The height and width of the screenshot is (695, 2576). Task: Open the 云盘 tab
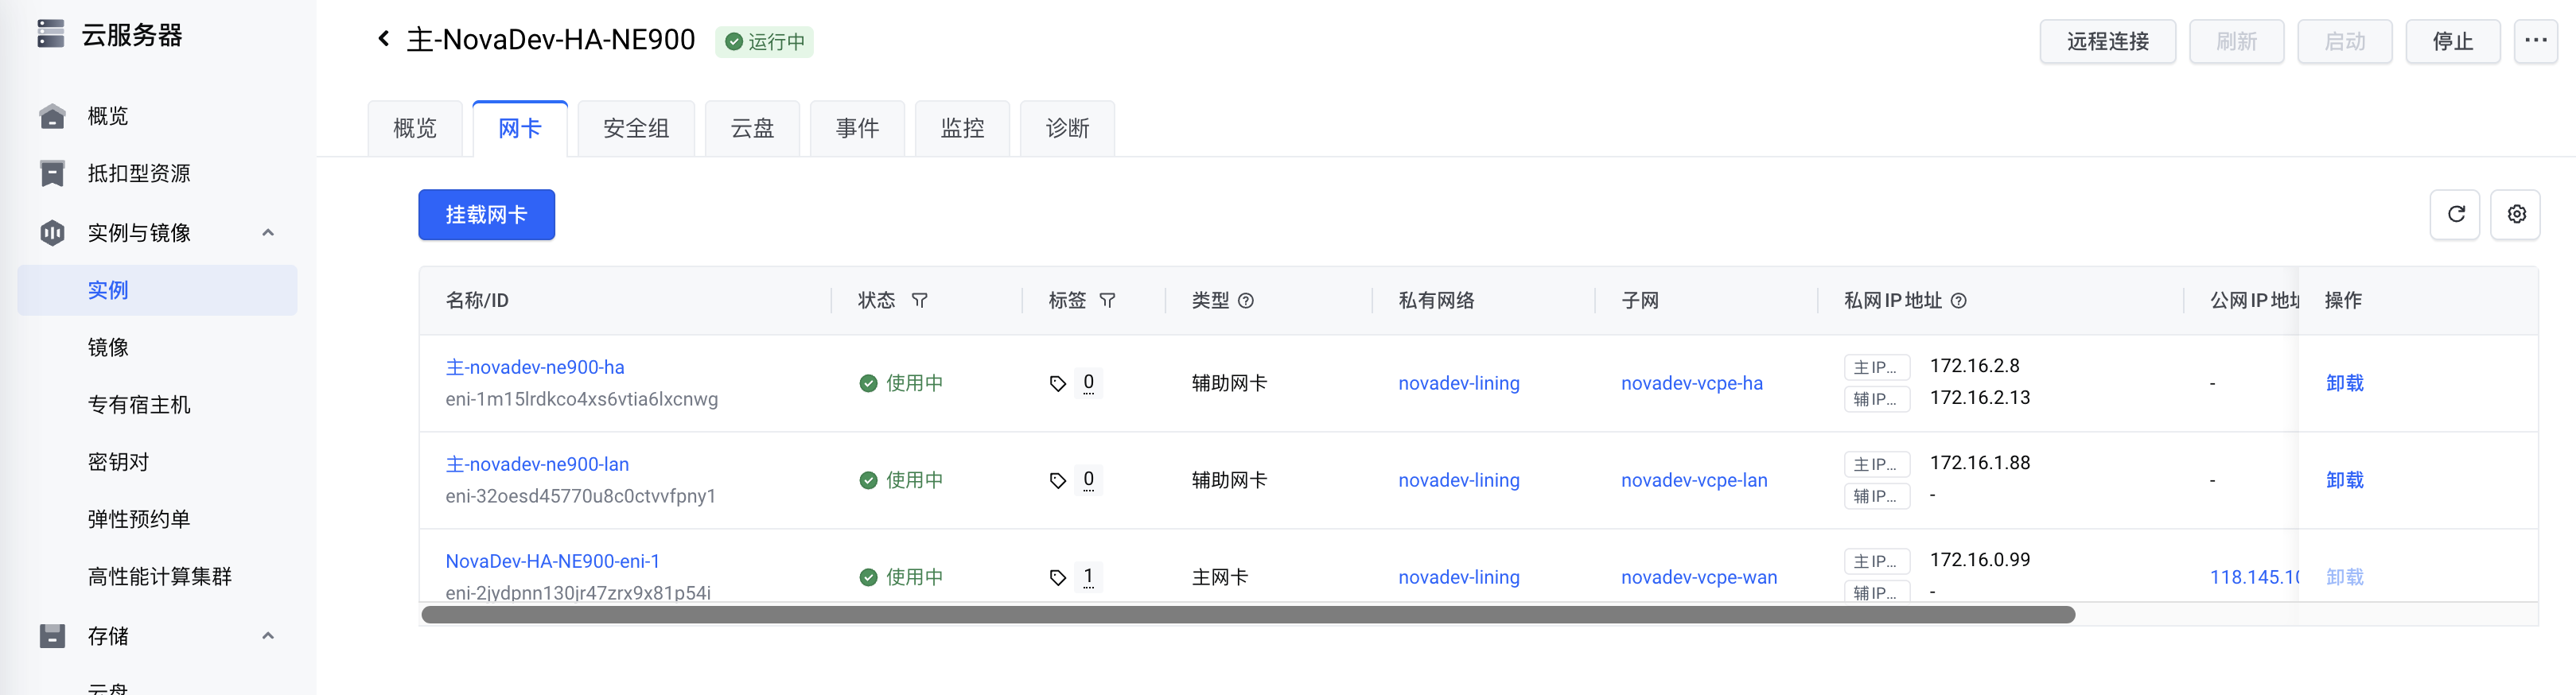752,128
